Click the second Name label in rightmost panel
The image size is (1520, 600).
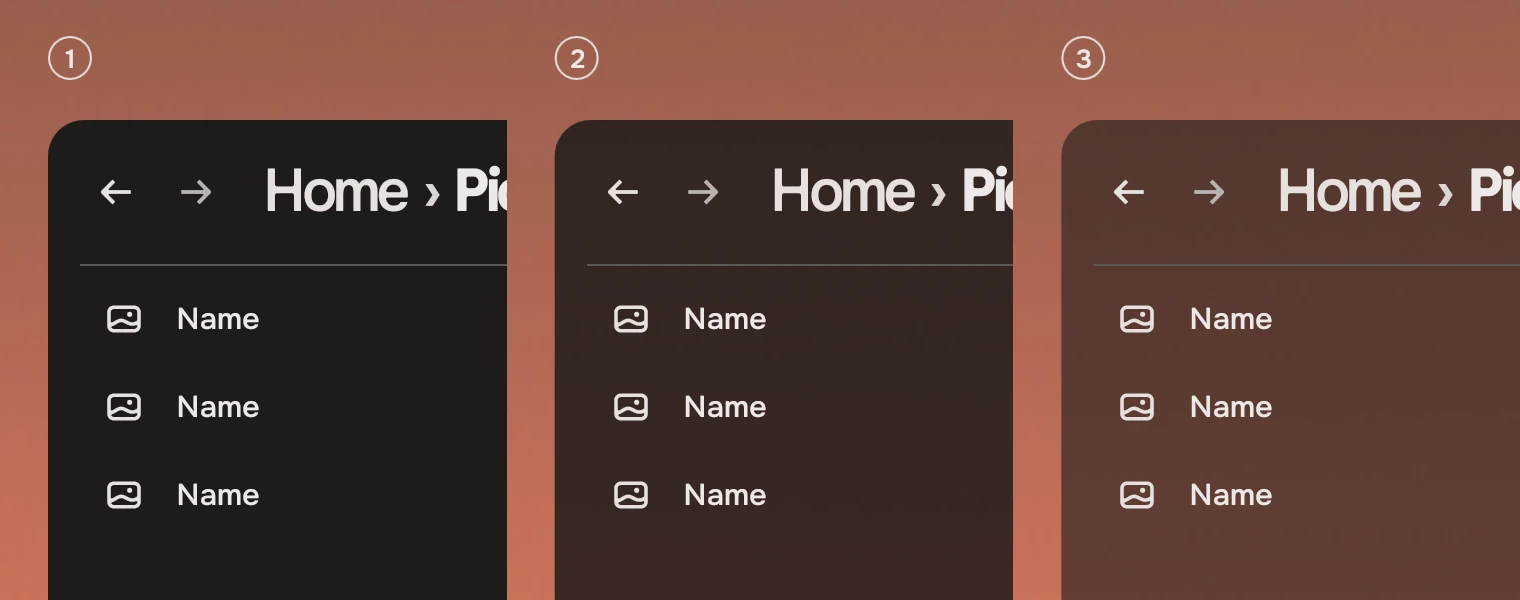(x=1231, y=407)
